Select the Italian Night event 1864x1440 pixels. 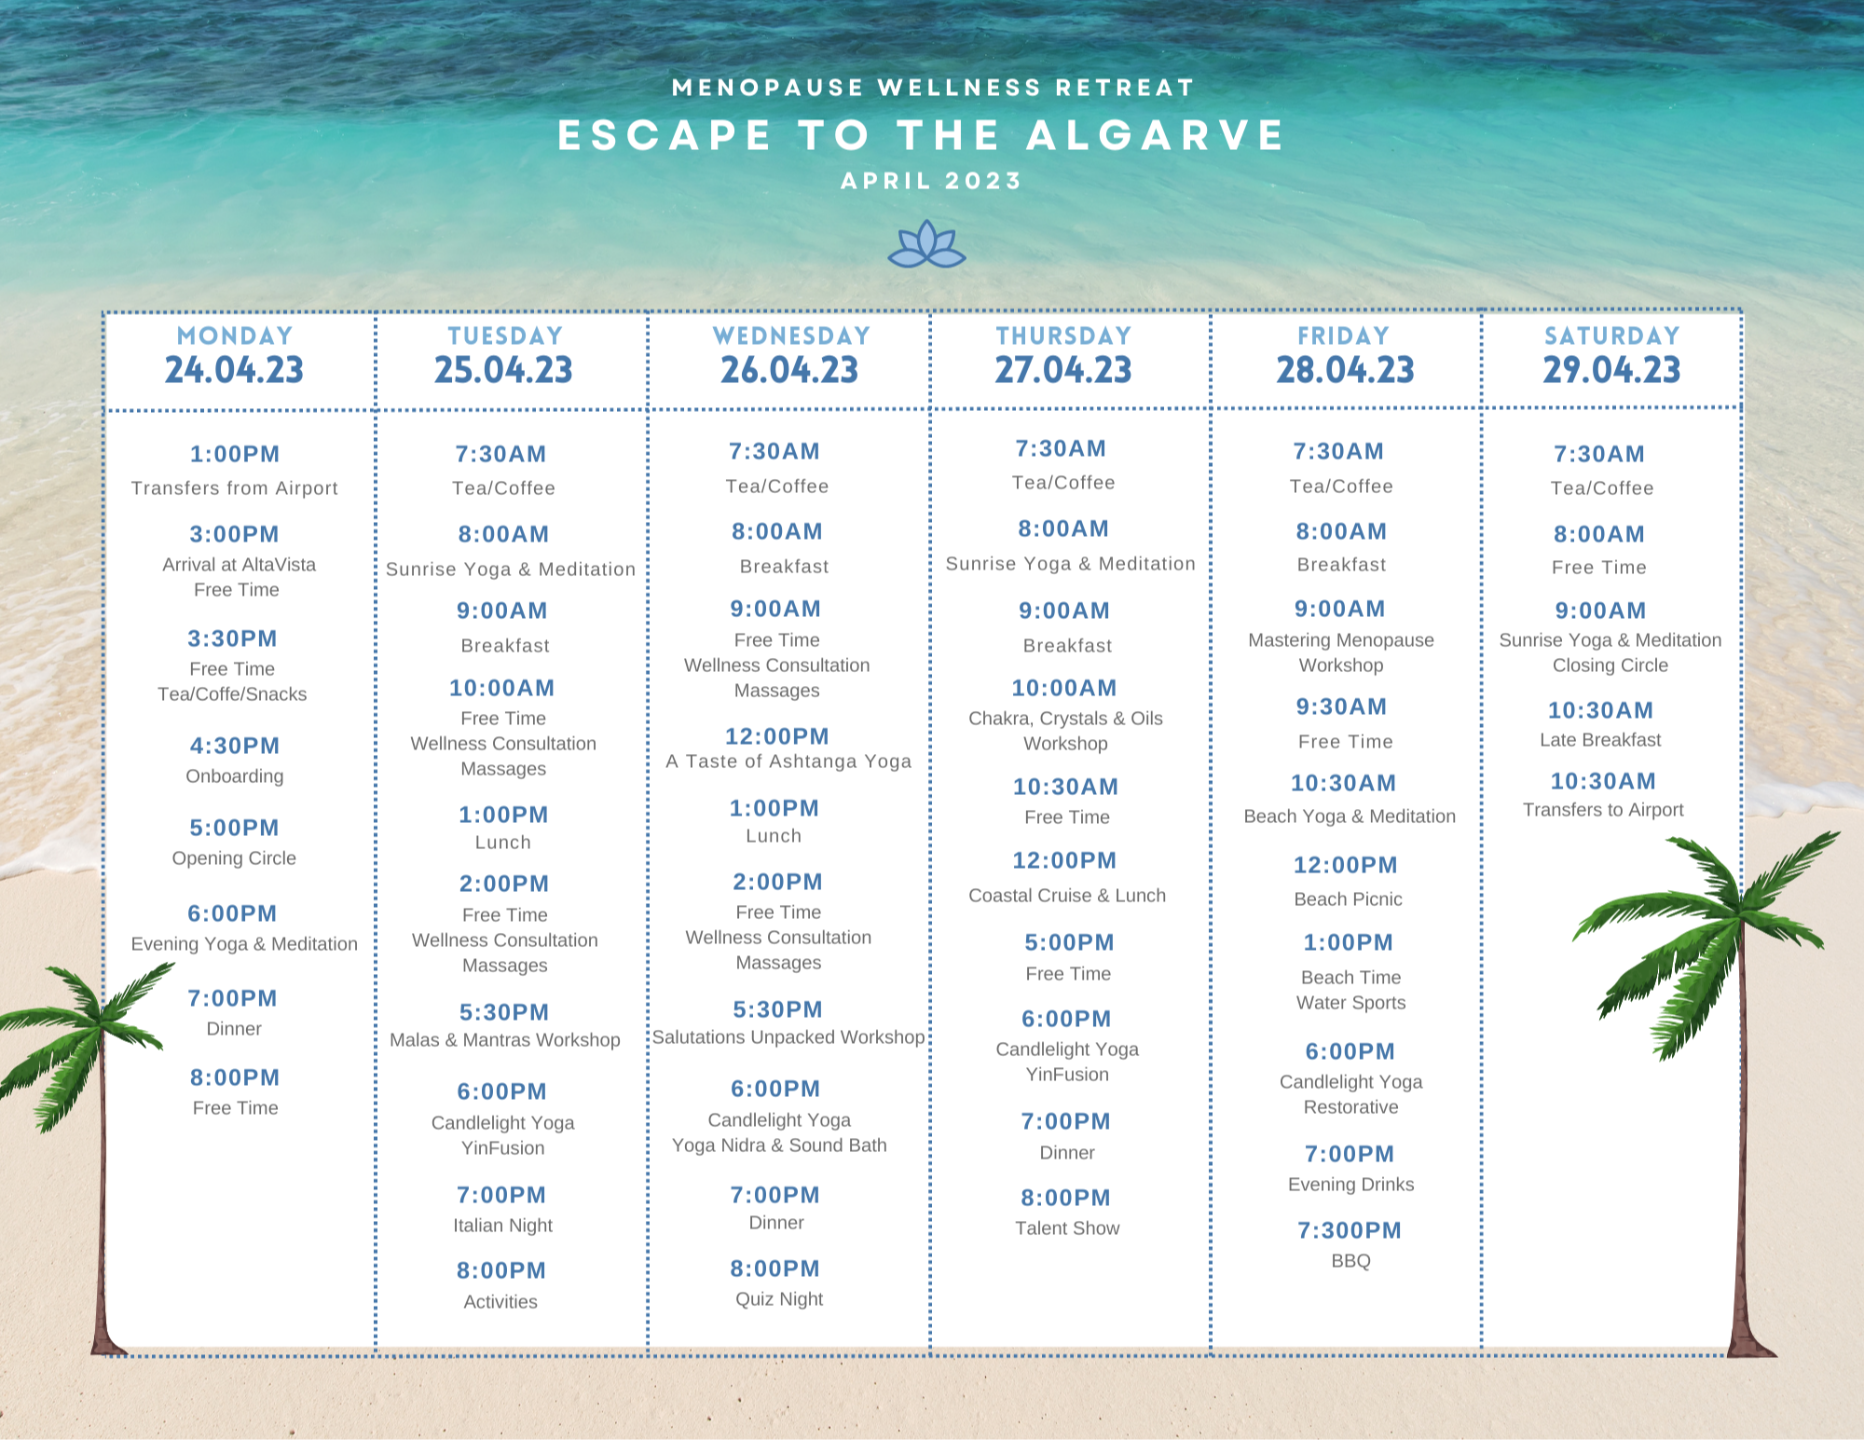coord(503,1225)
